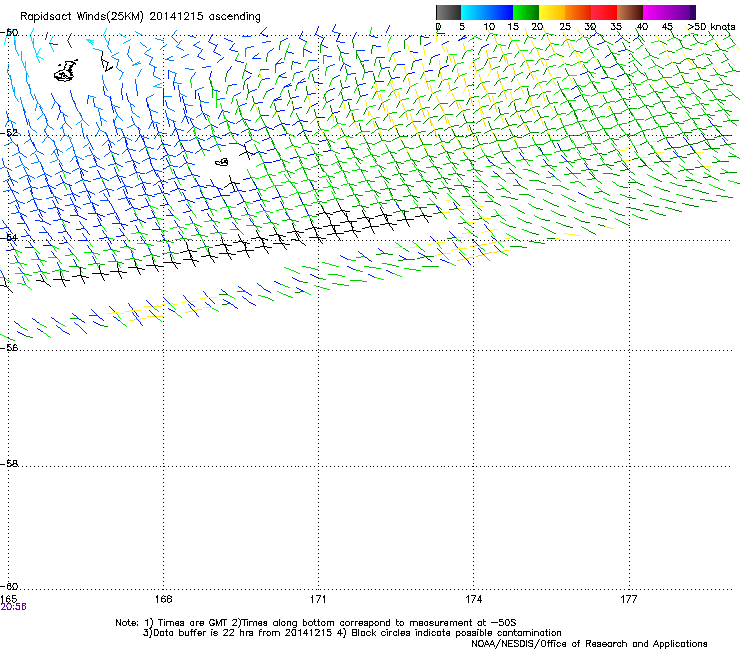Click the NOAA/NESDIS Office of Research credit
This screenshot has height=650, width=740.
pos(589,644)
